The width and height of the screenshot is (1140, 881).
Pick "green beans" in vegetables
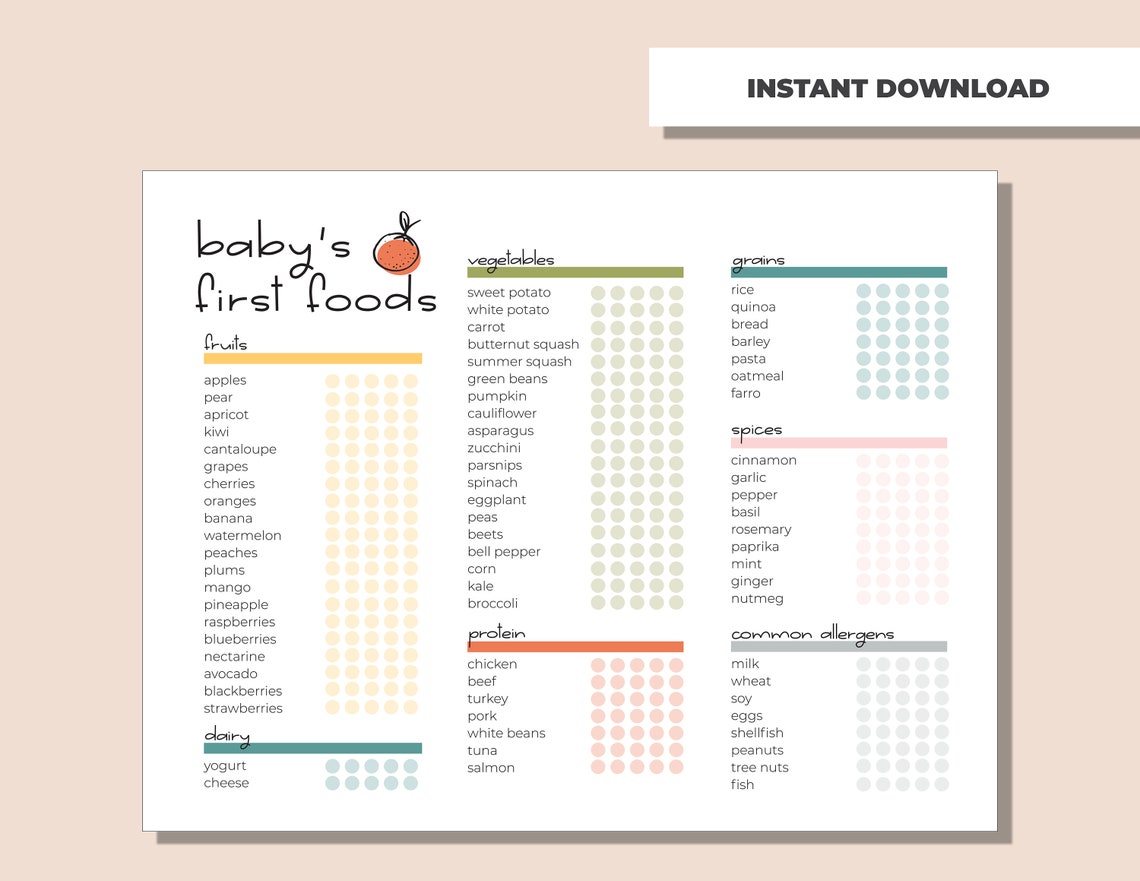pyautogui.click(x=507, y=379)
